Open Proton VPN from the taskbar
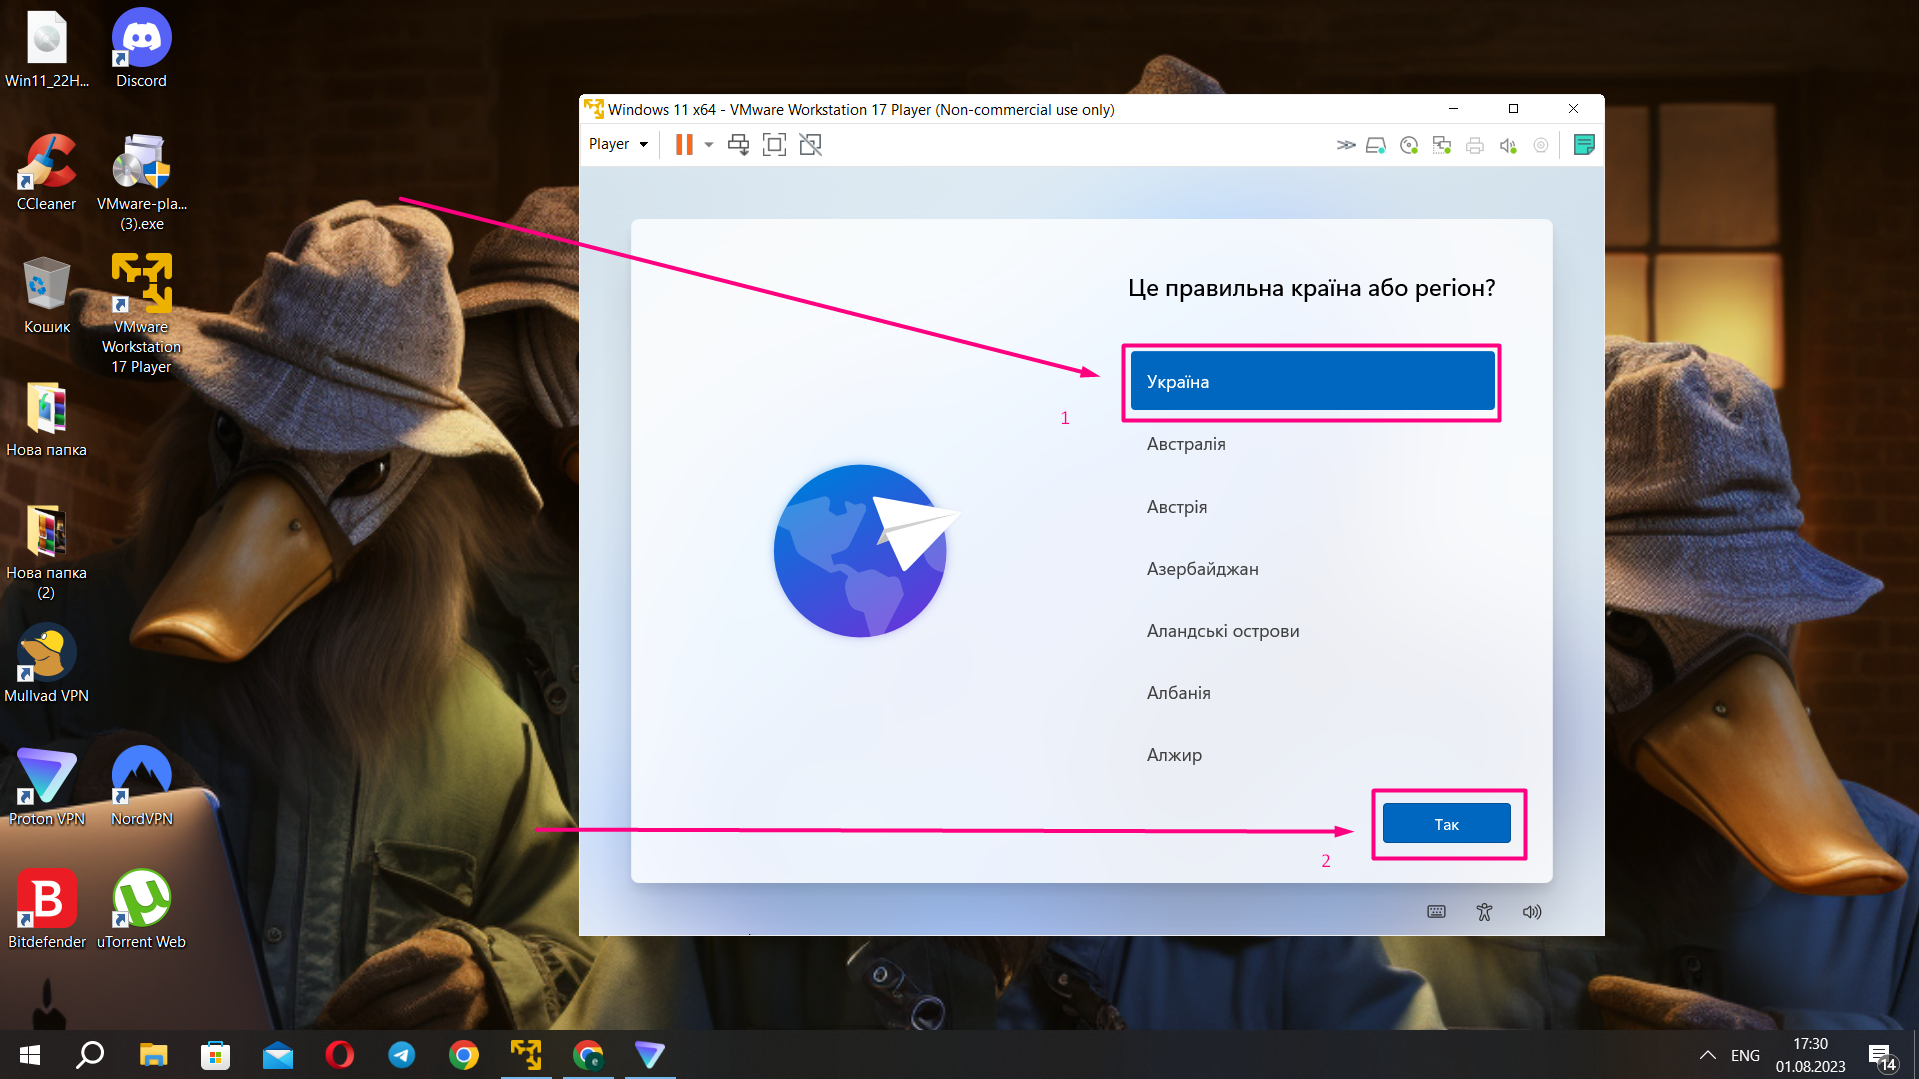1919x1079 pixels. pyautogui.click(x=650, y=1055)
